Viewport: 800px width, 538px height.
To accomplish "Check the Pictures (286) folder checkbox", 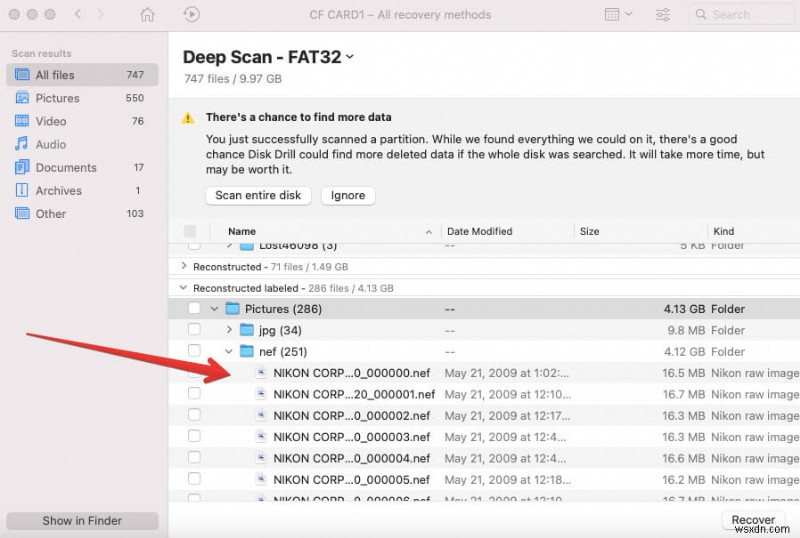I will pyautogui.click(x=194, y=308).
